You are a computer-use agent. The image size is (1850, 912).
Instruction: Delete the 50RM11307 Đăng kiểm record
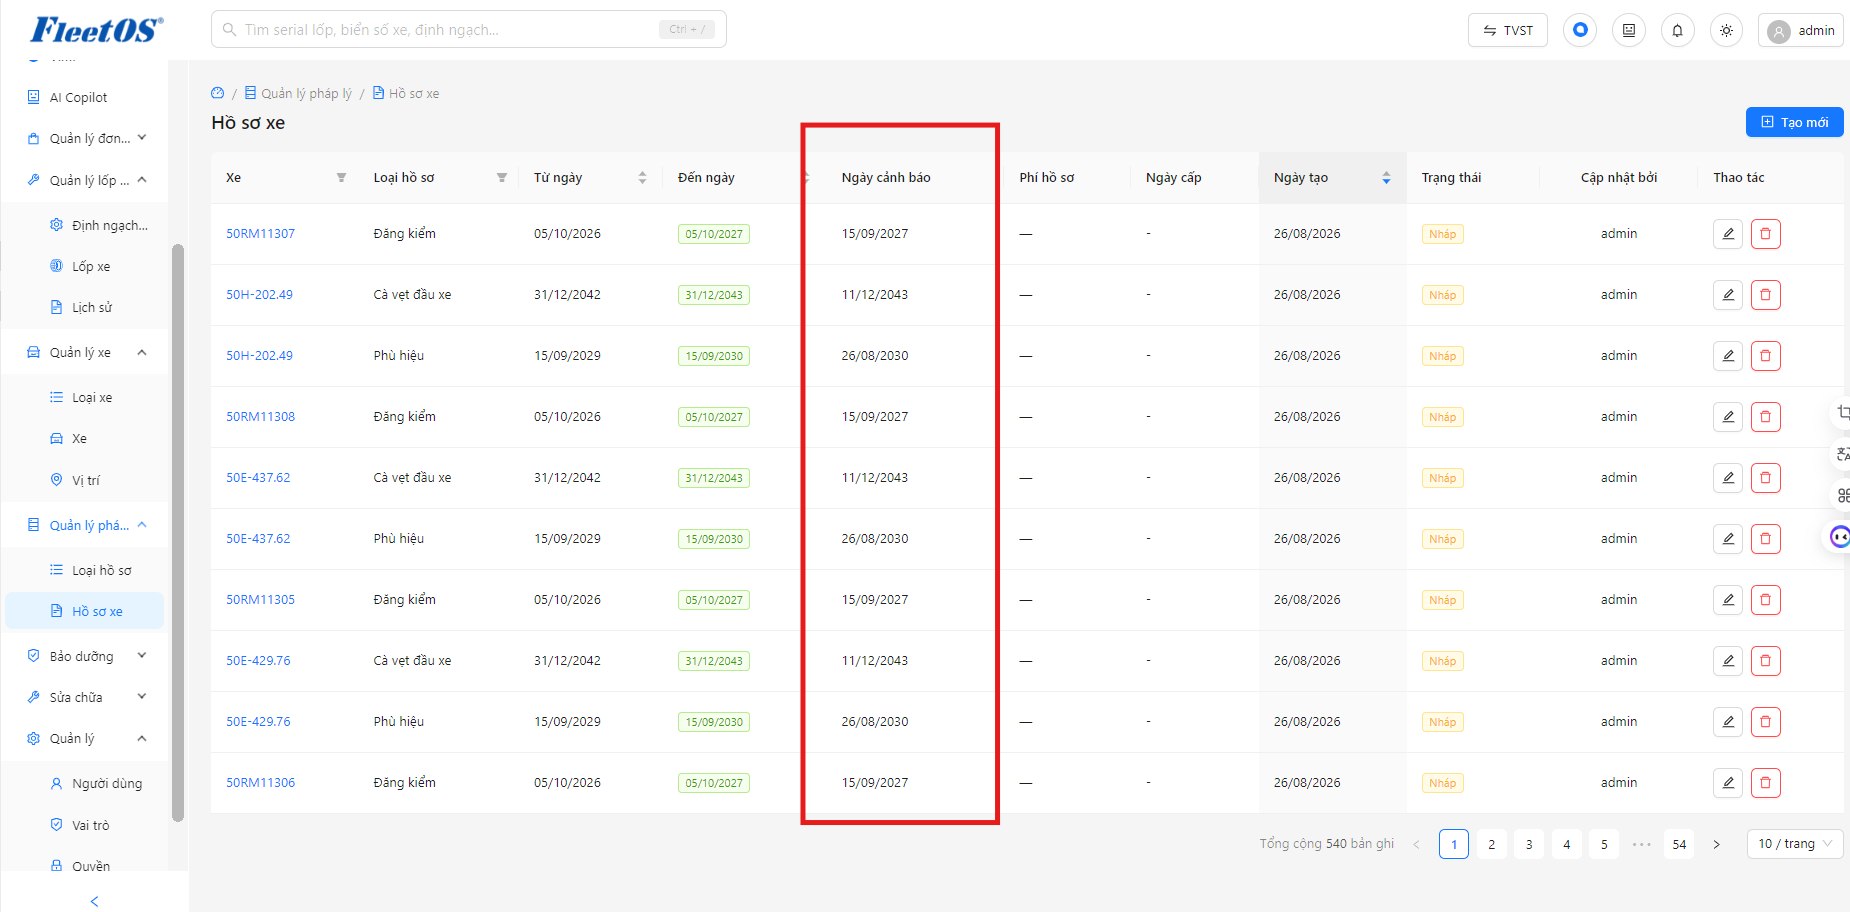1766,234
